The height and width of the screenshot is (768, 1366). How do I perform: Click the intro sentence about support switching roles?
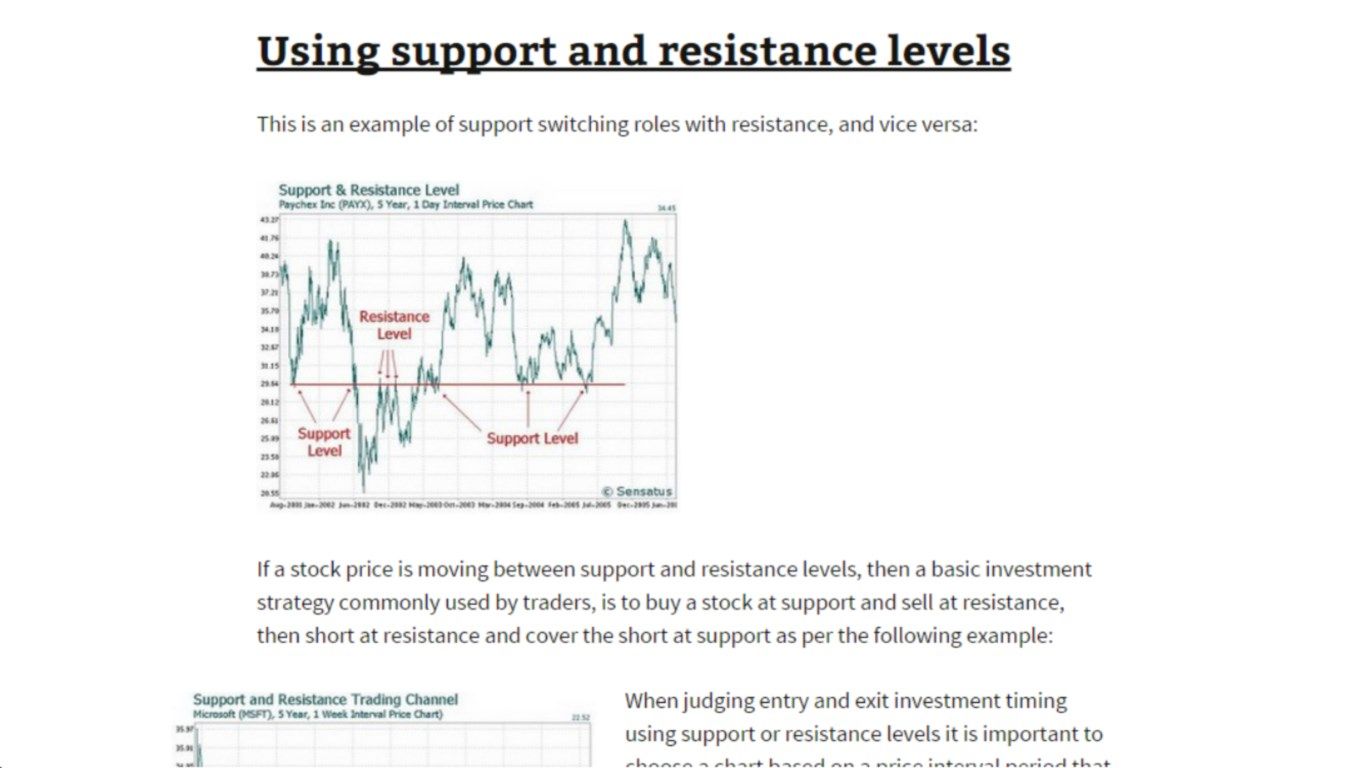point(617,125)
